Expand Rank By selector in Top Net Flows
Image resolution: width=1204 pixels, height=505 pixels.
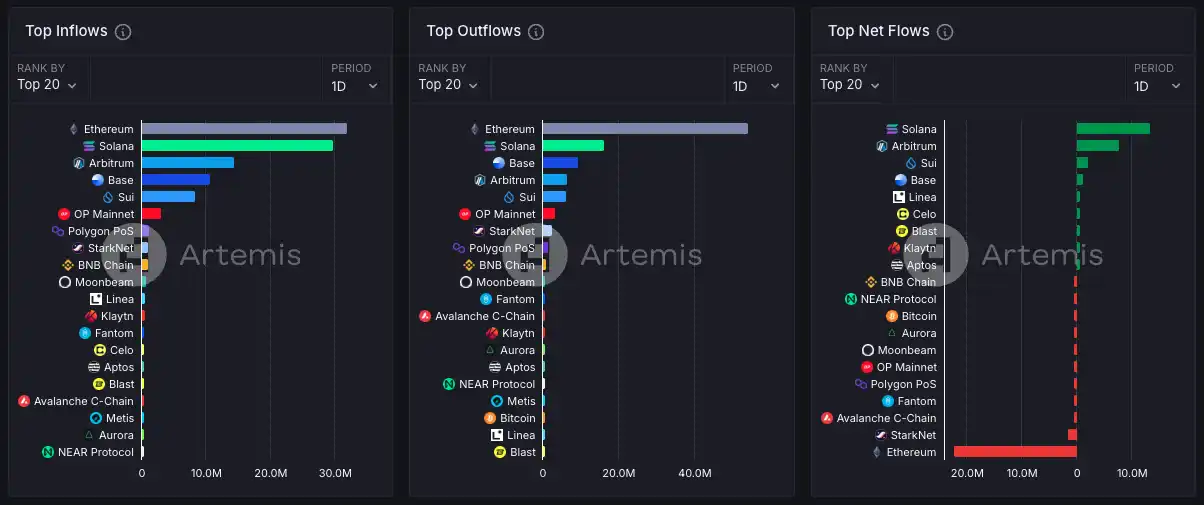[850, 85]
